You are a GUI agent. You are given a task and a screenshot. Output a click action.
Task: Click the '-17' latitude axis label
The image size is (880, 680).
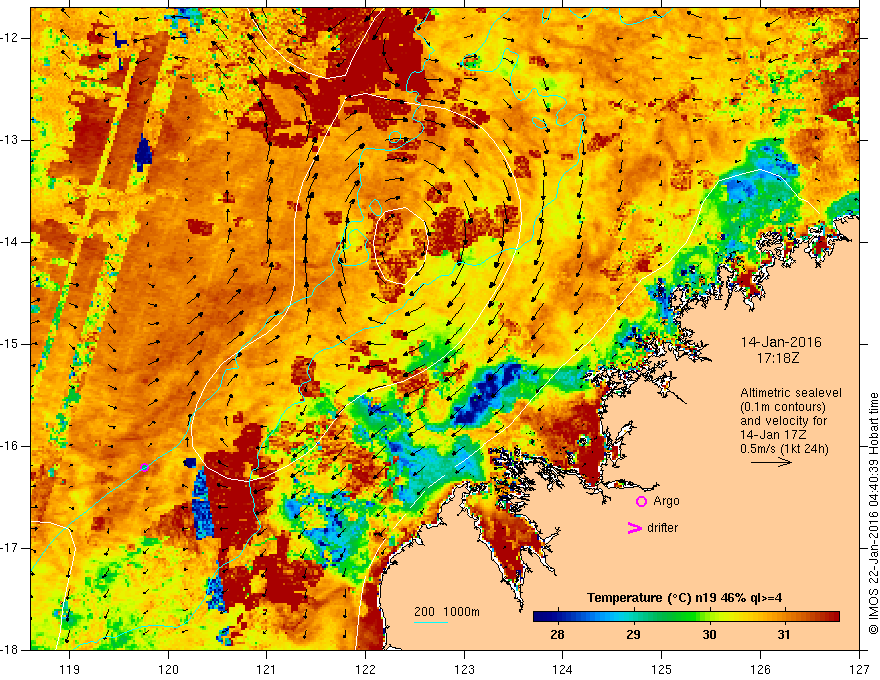[10, 548]
